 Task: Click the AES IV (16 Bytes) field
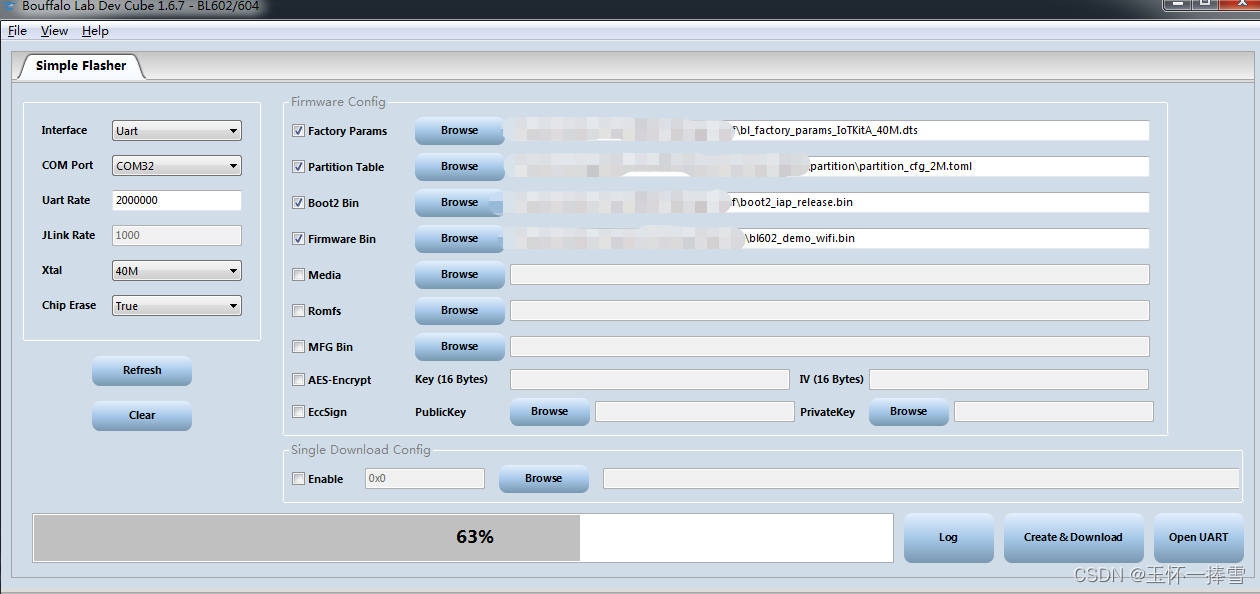pos(1009,380)
